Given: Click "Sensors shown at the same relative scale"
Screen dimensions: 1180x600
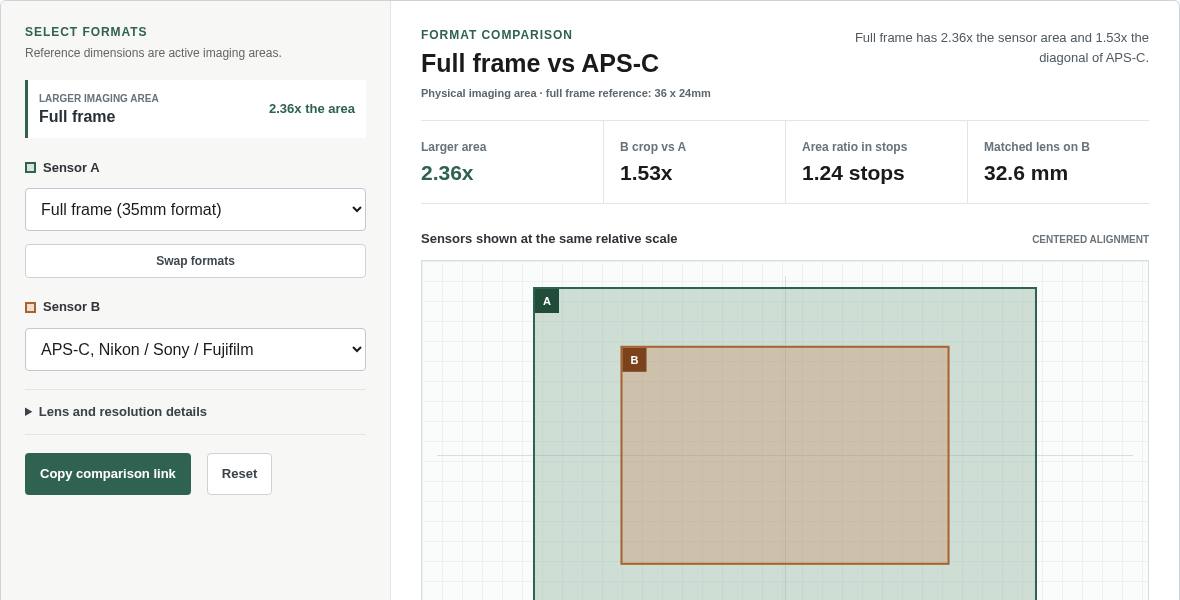Looking at the screenshot, I should pyautogui.click(x=549, y=239).
